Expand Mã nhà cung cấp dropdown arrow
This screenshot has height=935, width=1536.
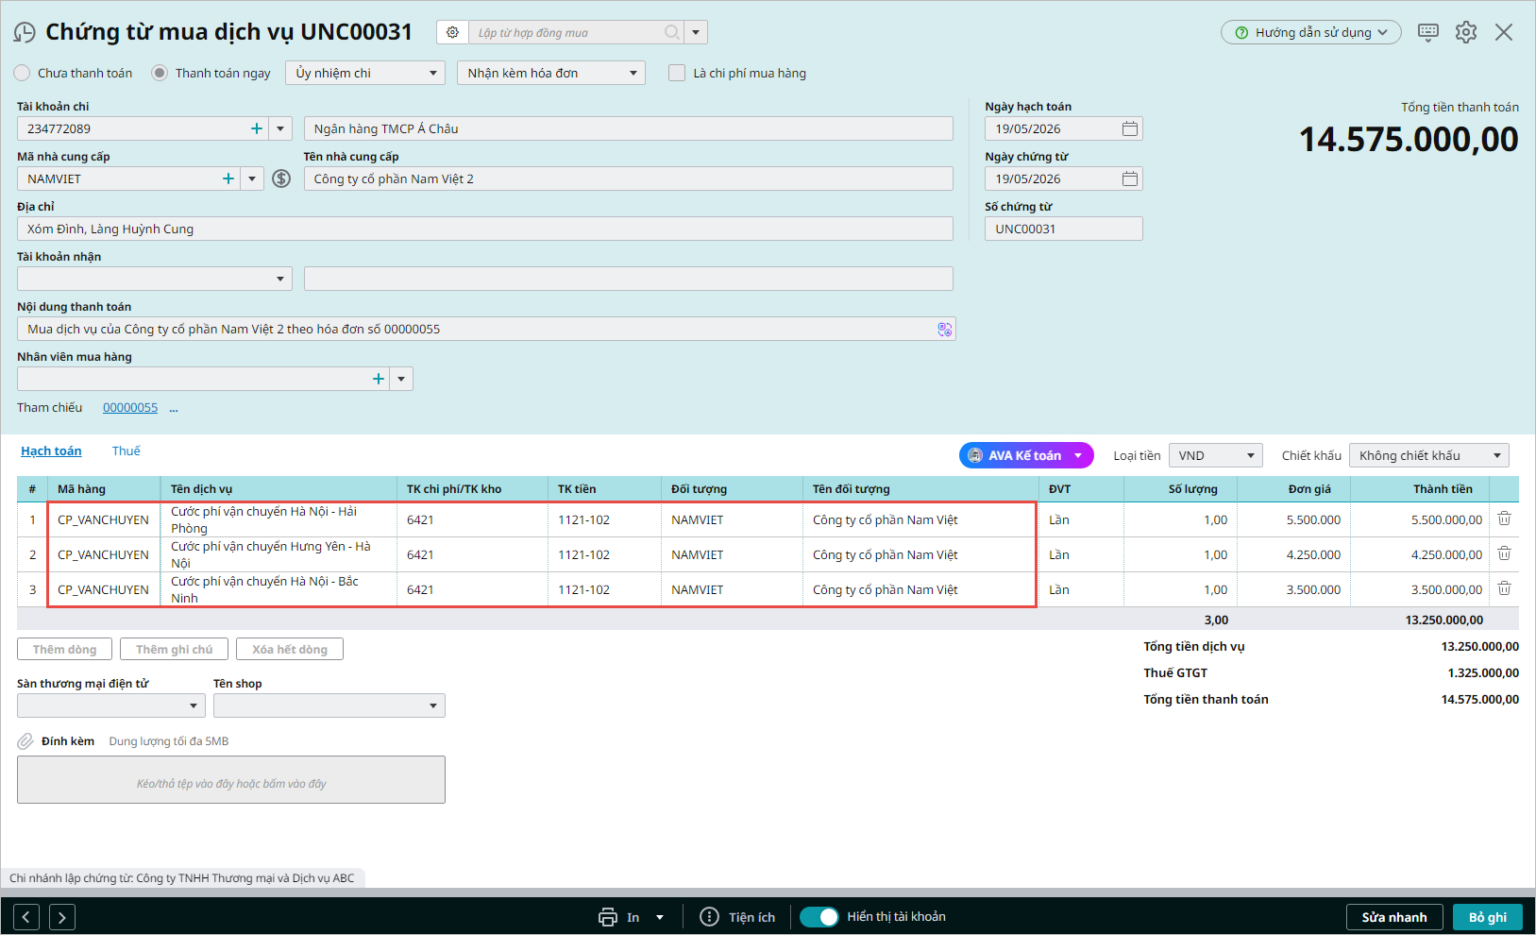point(252,178)
